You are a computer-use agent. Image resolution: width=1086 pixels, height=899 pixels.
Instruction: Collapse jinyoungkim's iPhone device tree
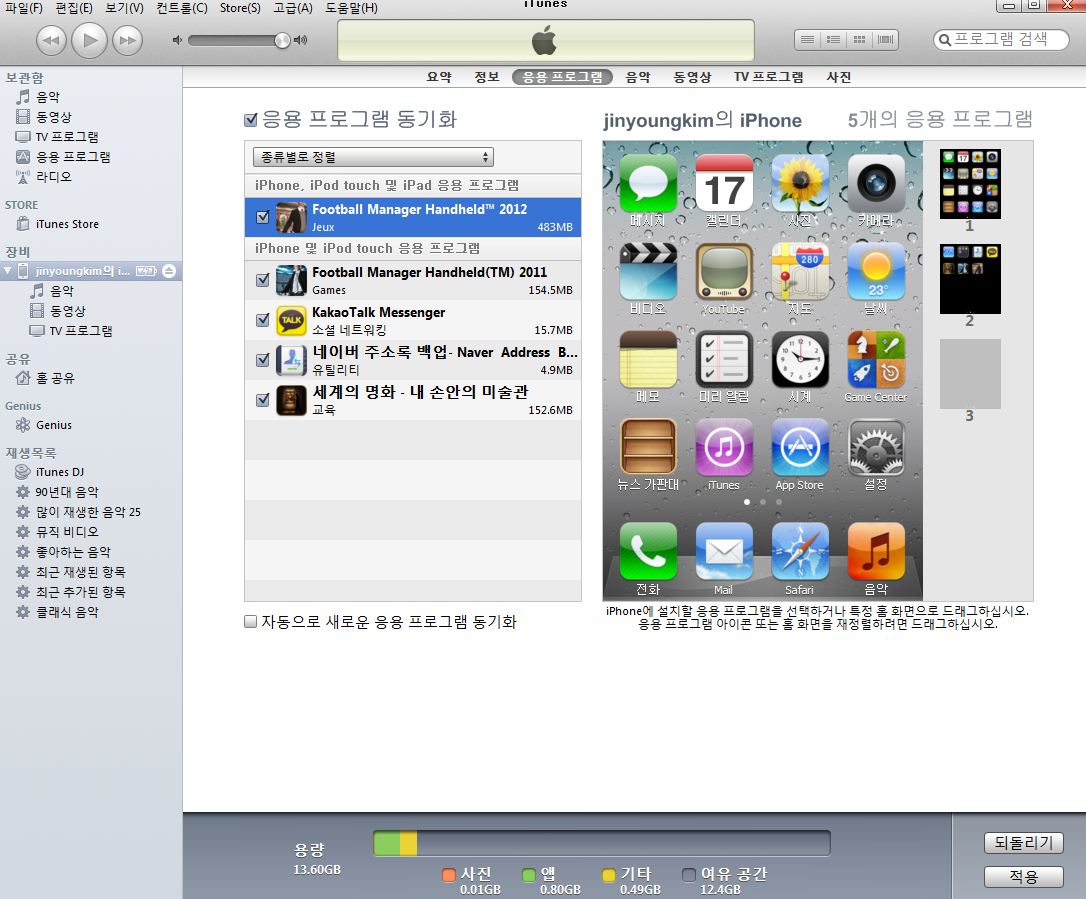pyautogui.click(x=8, y=271)
